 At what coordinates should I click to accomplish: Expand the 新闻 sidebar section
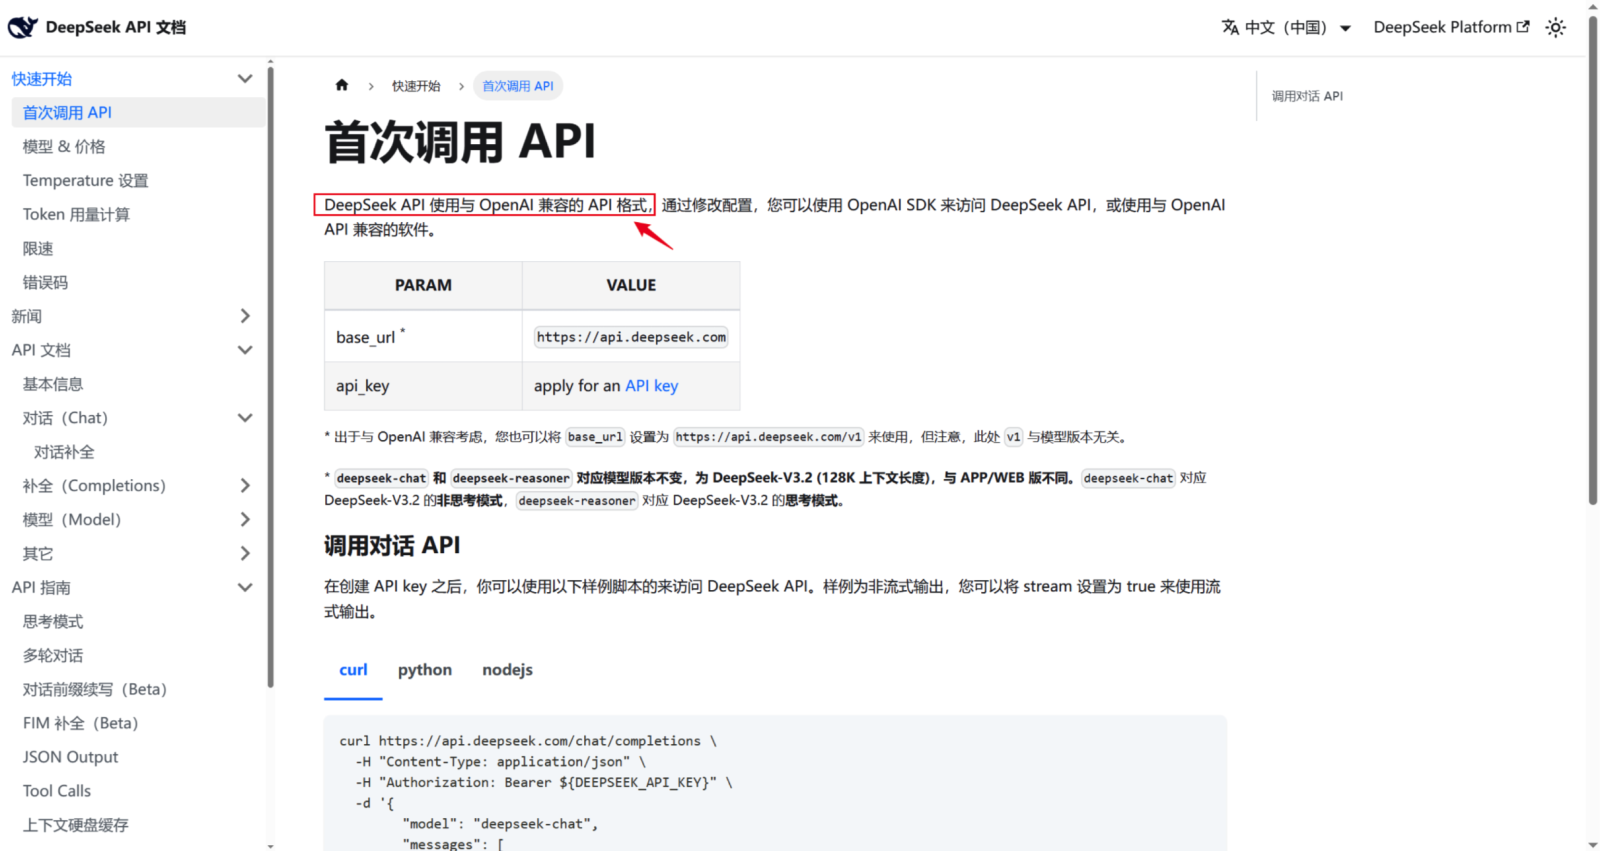tap(244, 316)
